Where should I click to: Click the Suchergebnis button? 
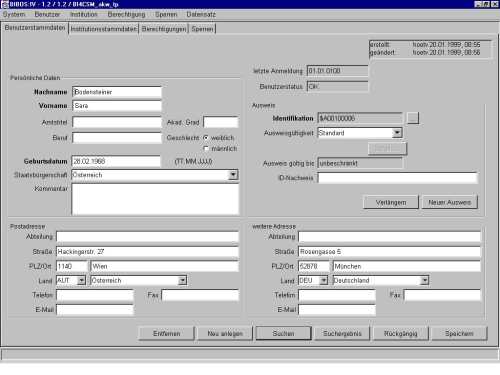point(342,333)
